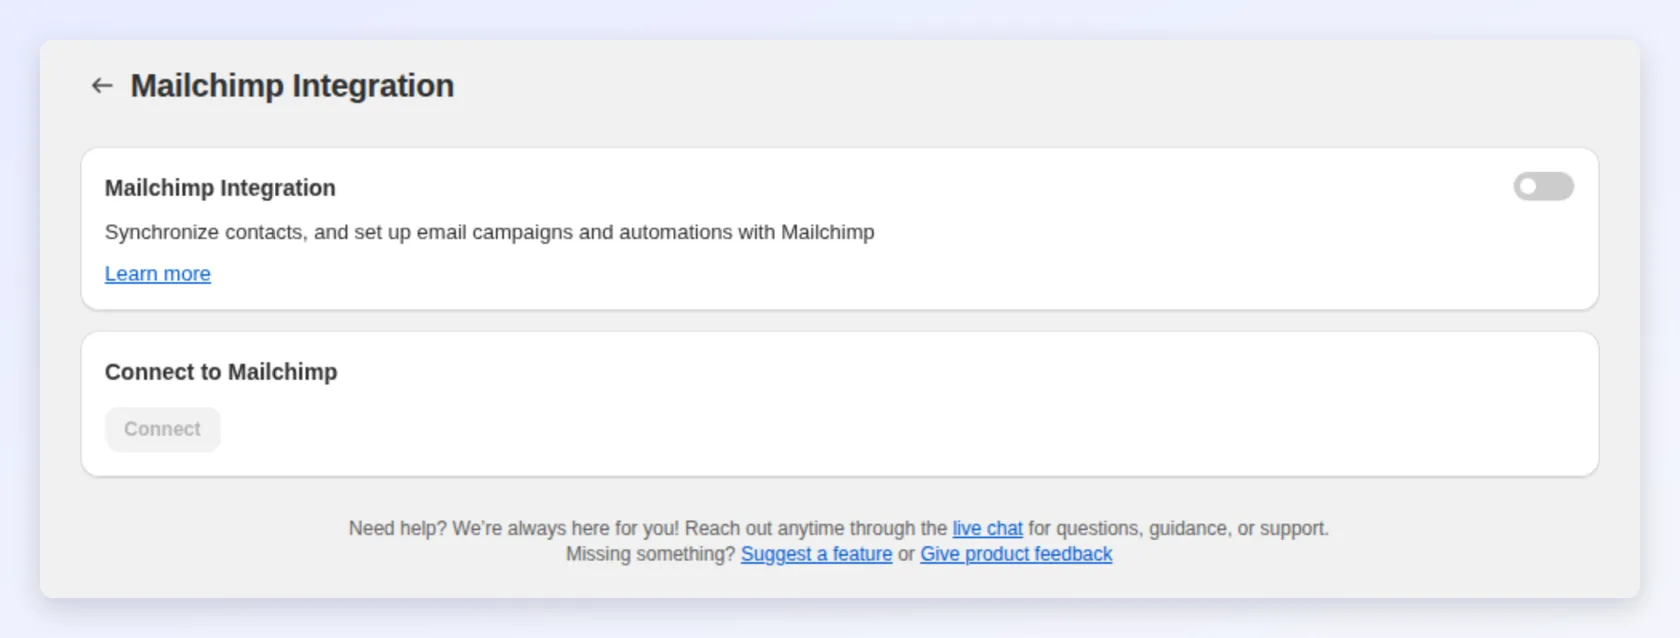Click the Connect to Mailchimp heading

[x=221, y=372]
